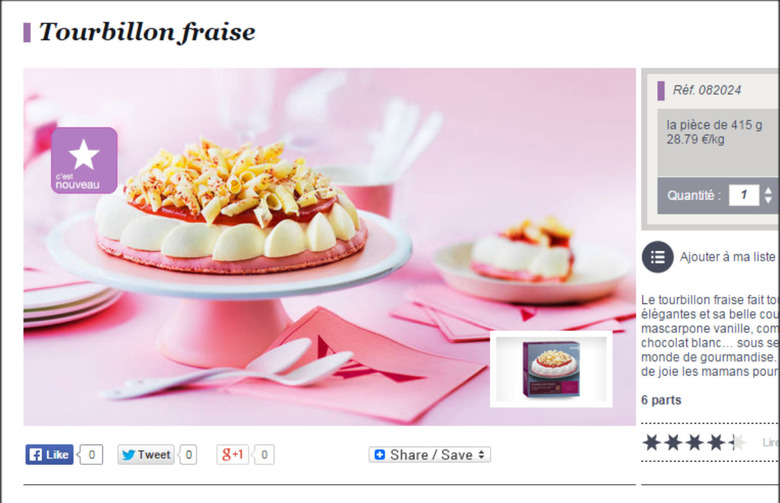Click the Tweet button
780x503 pixels.
(146, 454)
